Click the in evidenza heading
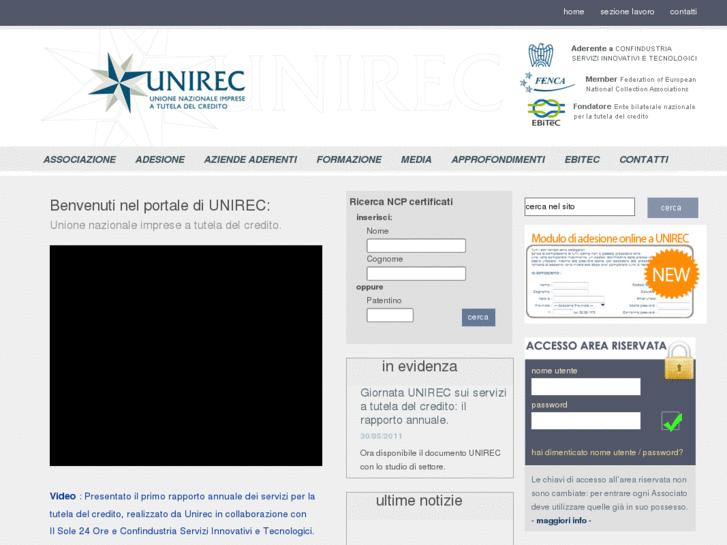 [x=420, y=366]
